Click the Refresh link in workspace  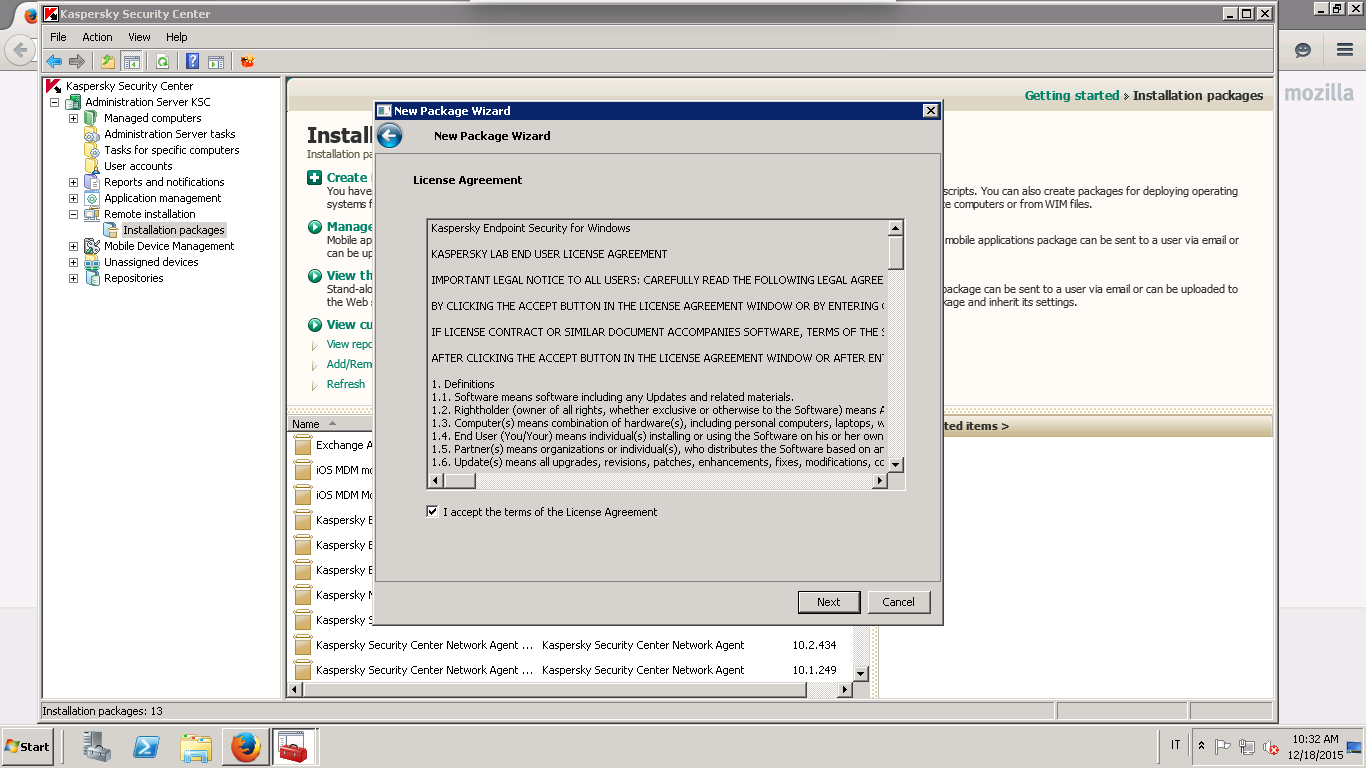346,384
